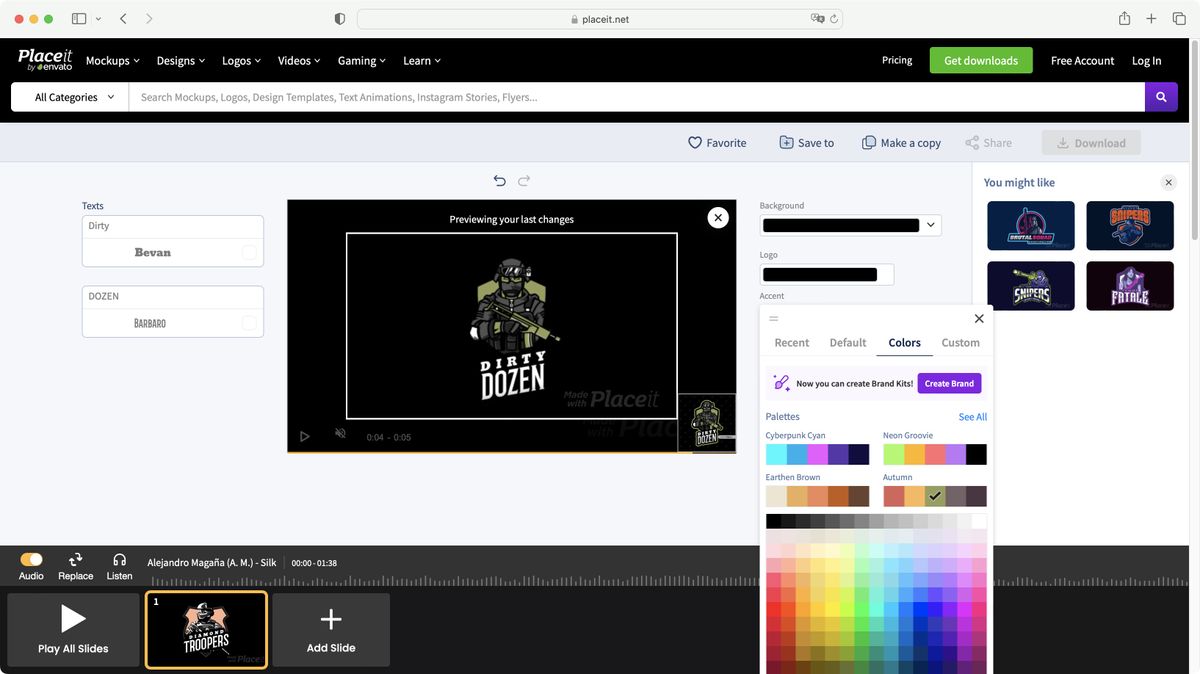
Task: Turn off the Audio toggle
Action: click(31, 559)
